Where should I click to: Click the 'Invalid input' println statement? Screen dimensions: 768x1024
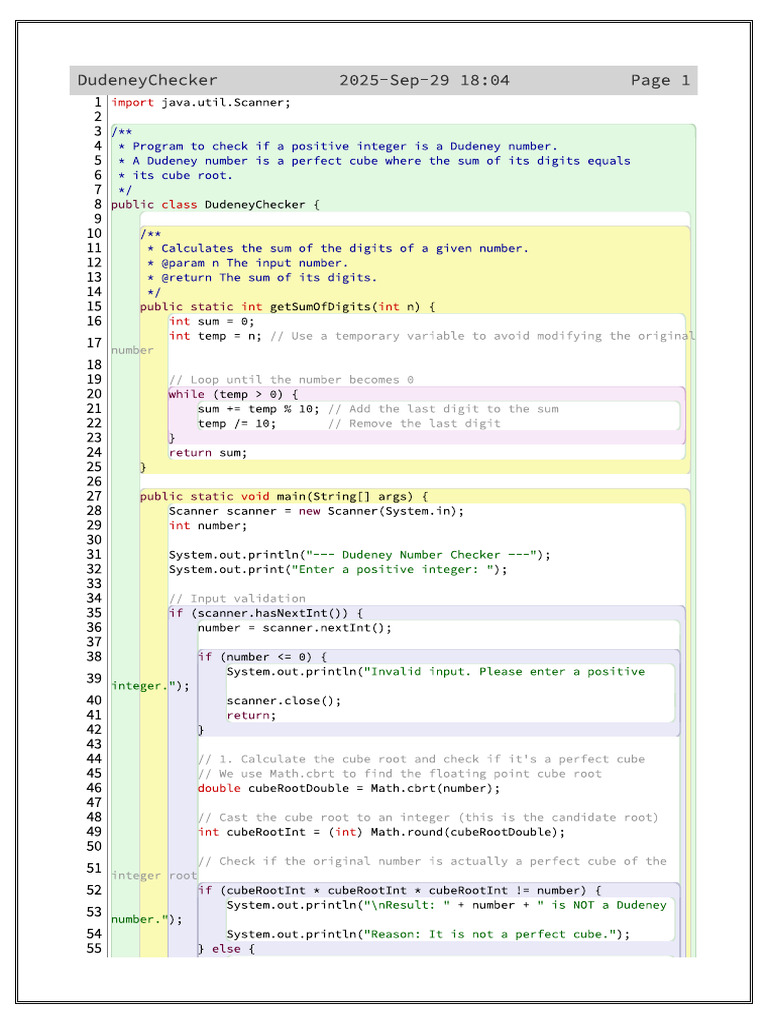436,671
